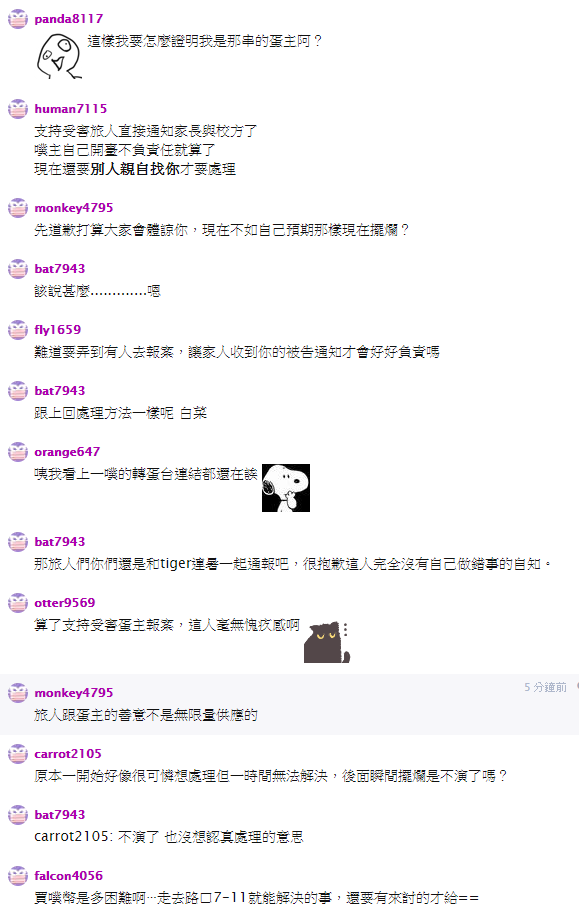Click the avatar beside human7115
579x913 pixels.
17,109
